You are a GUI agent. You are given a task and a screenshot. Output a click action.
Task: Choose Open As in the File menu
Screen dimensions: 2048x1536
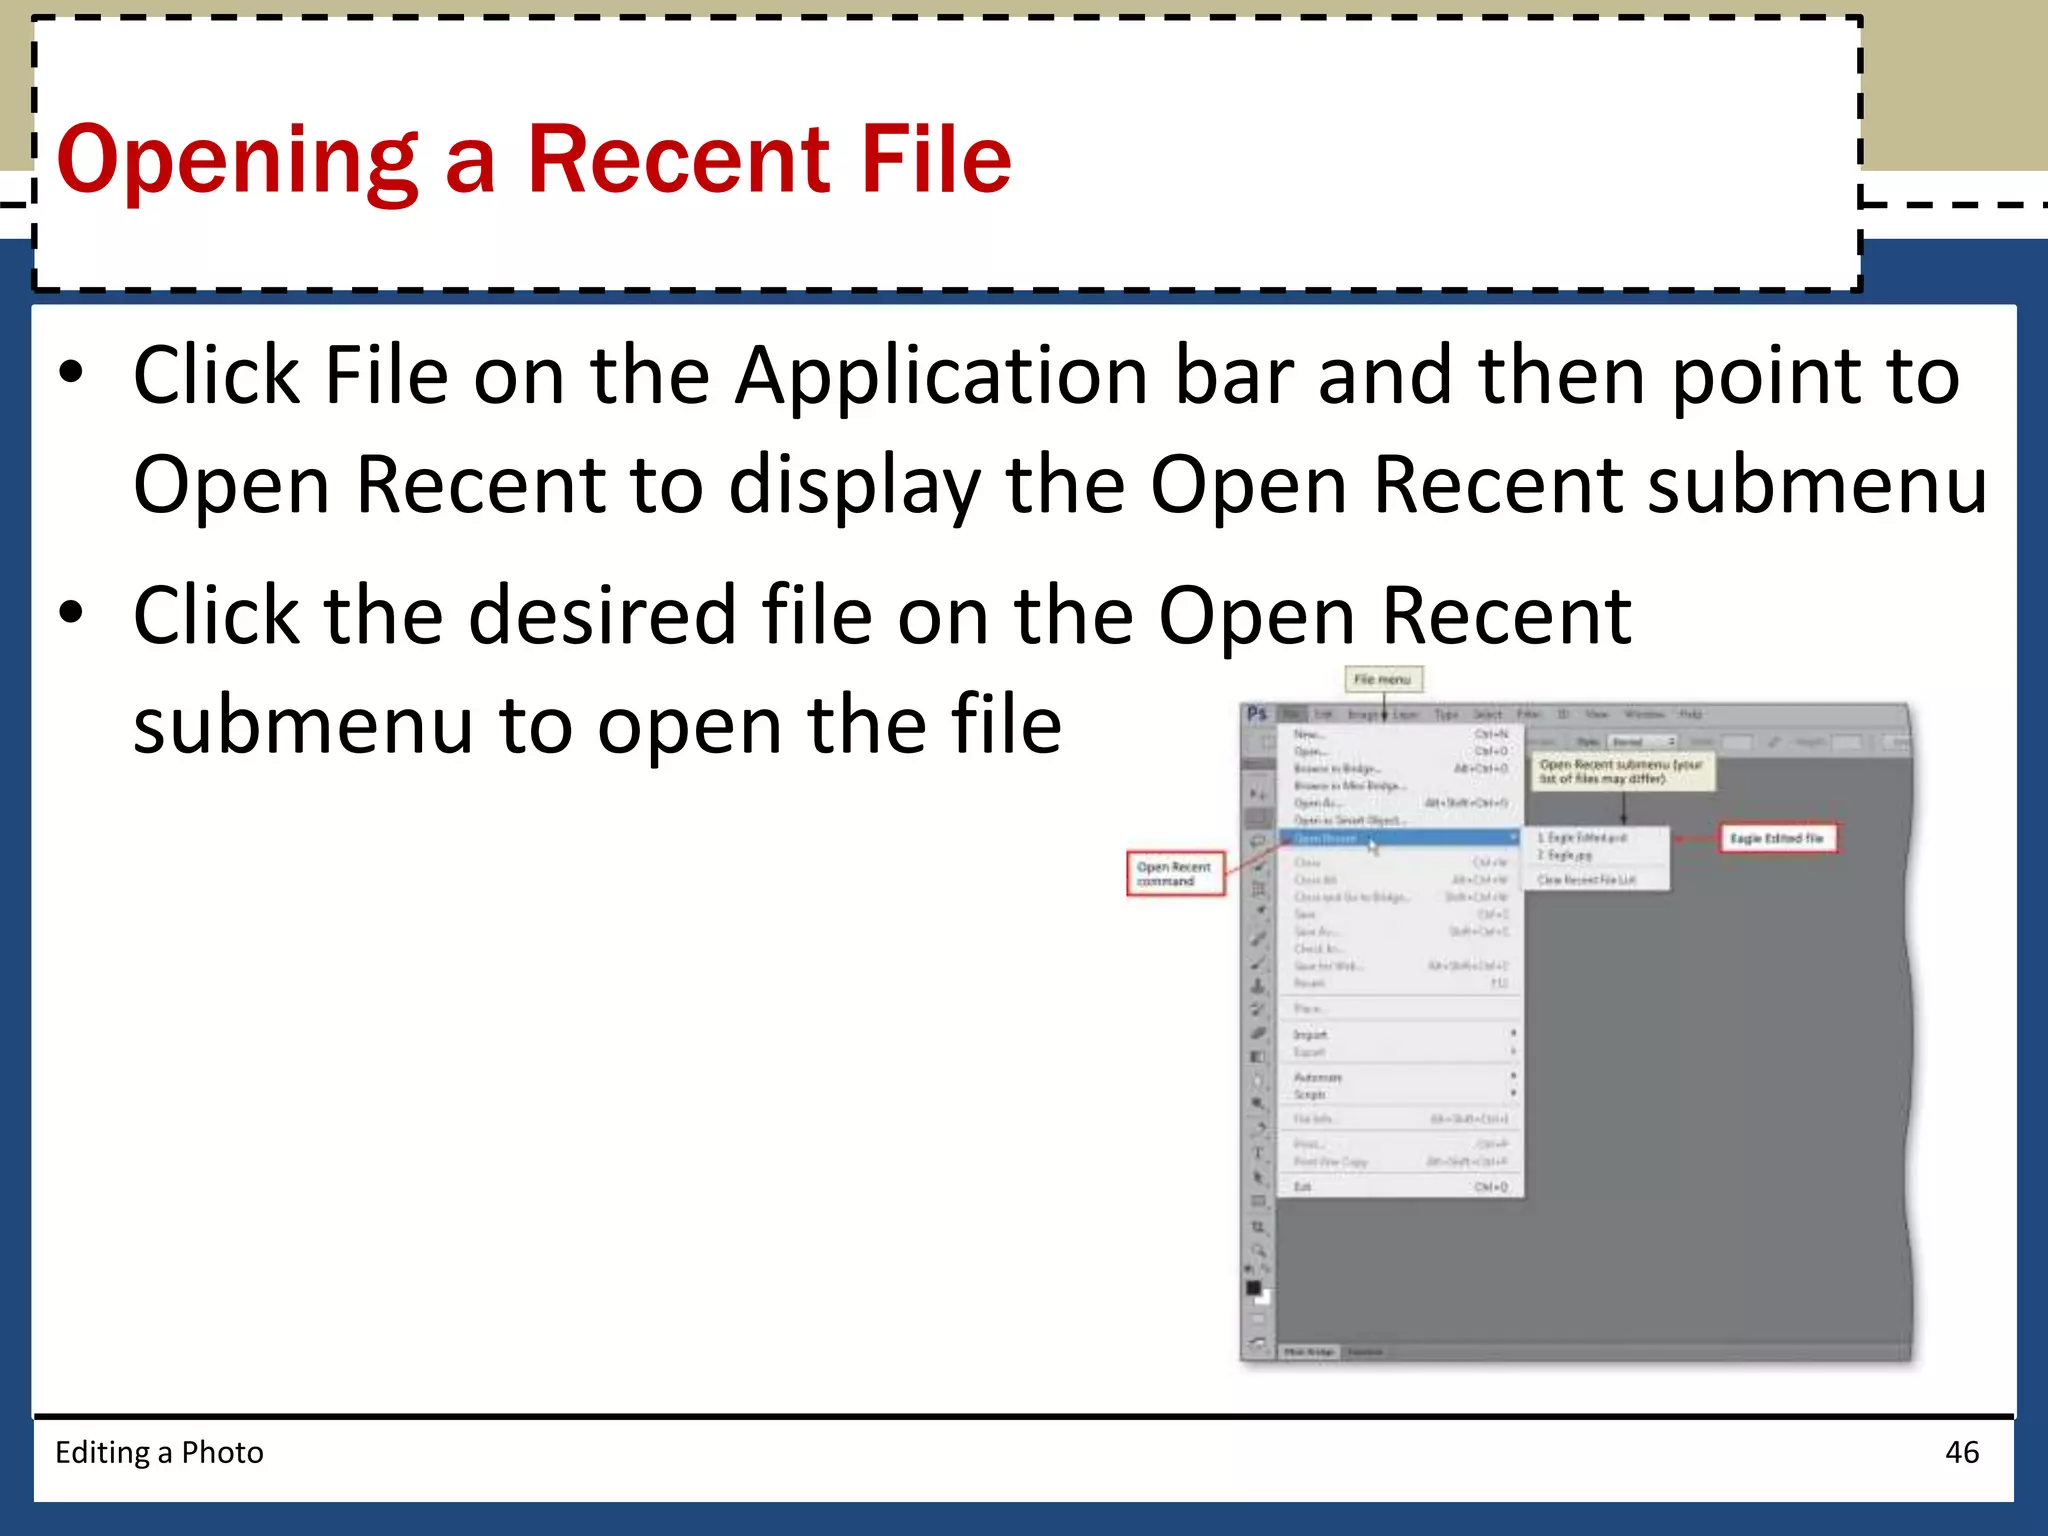(x=1400, y=803)
